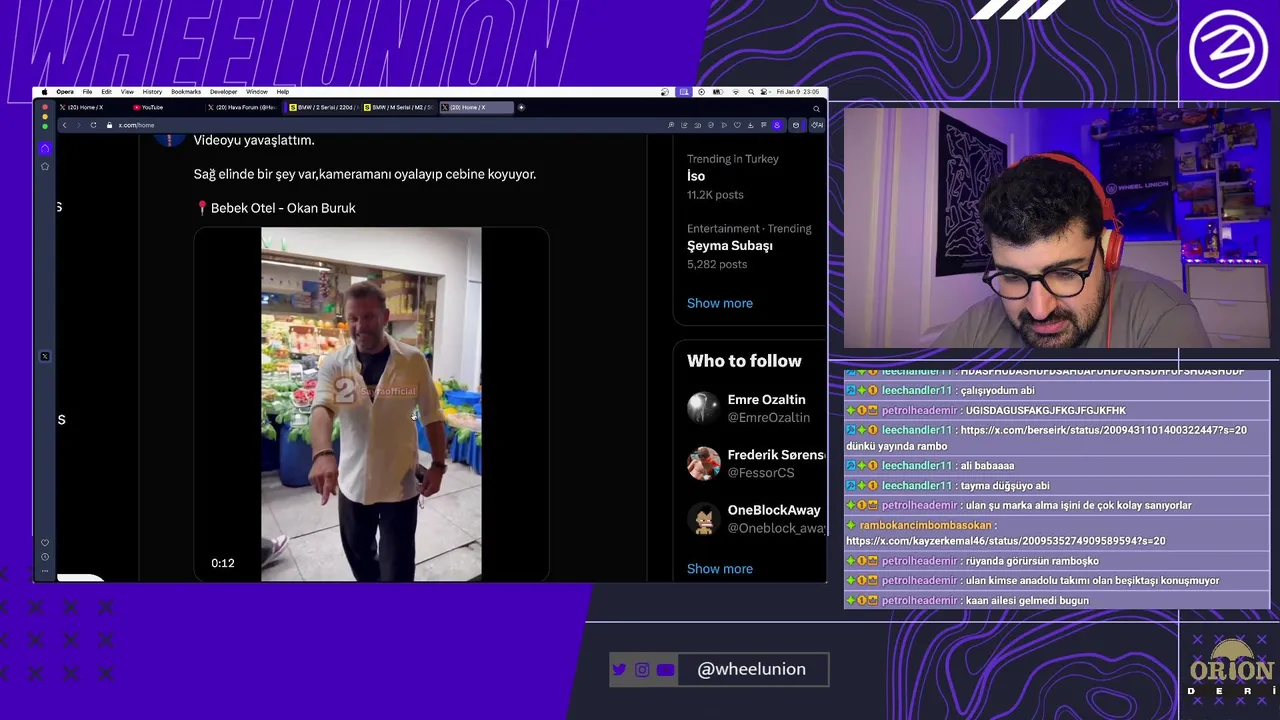Open tab search magnifier in tab bar
1280x720 pixels.
[x=816, y=108]
